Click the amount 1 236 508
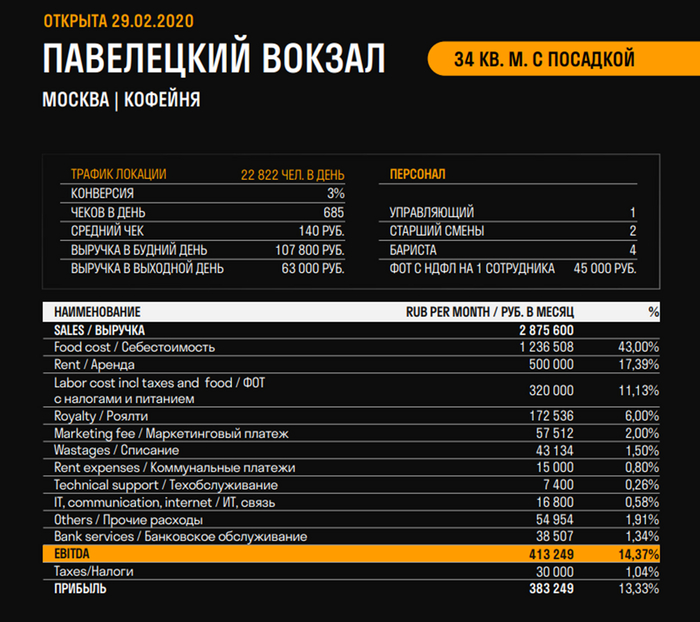Screen dimensions: 700x622 tap(546, 347)
